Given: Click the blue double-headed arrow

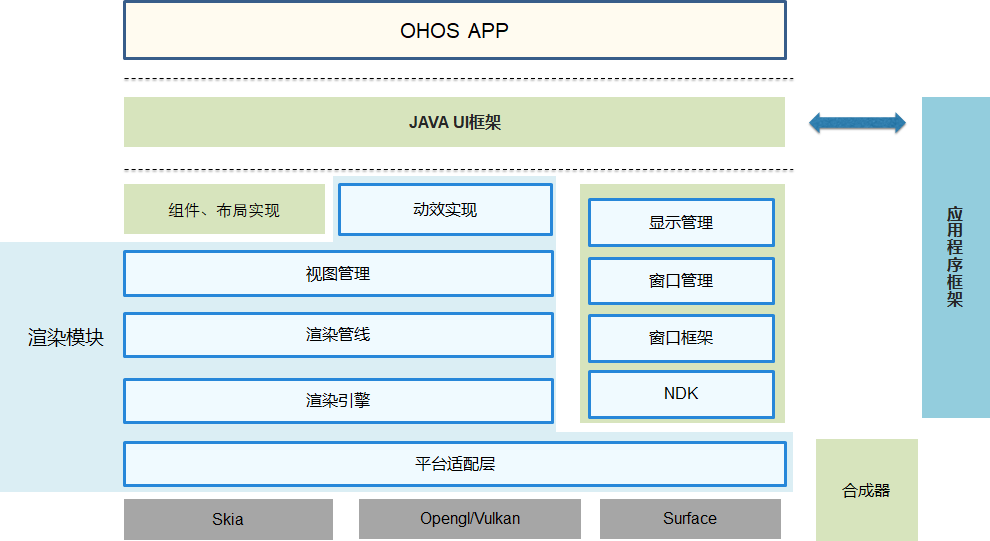Looking at the screenshot, I should pyautogui.click(x=857, y=123).
